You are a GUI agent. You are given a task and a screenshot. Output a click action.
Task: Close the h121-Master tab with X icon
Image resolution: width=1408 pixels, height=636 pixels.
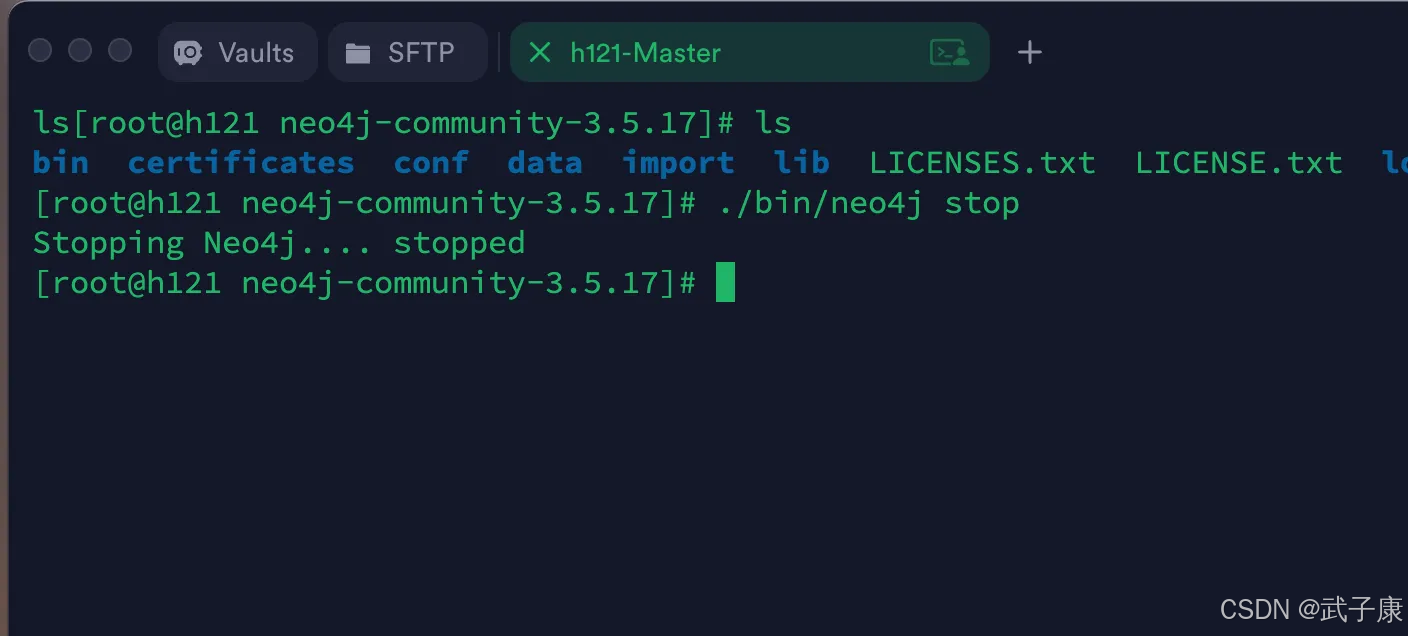click(x=540, y=52)
